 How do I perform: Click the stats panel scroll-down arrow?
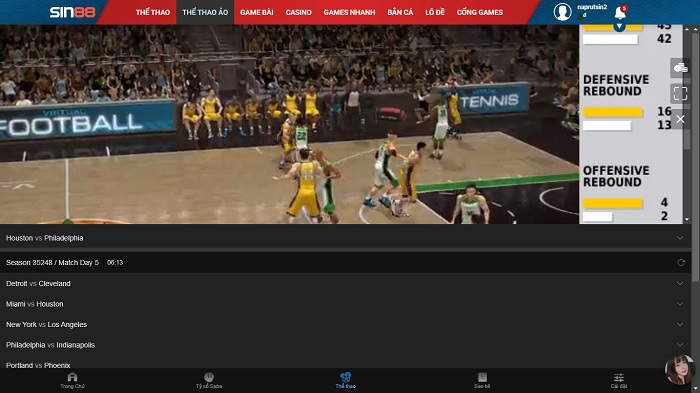coord(687,219)
